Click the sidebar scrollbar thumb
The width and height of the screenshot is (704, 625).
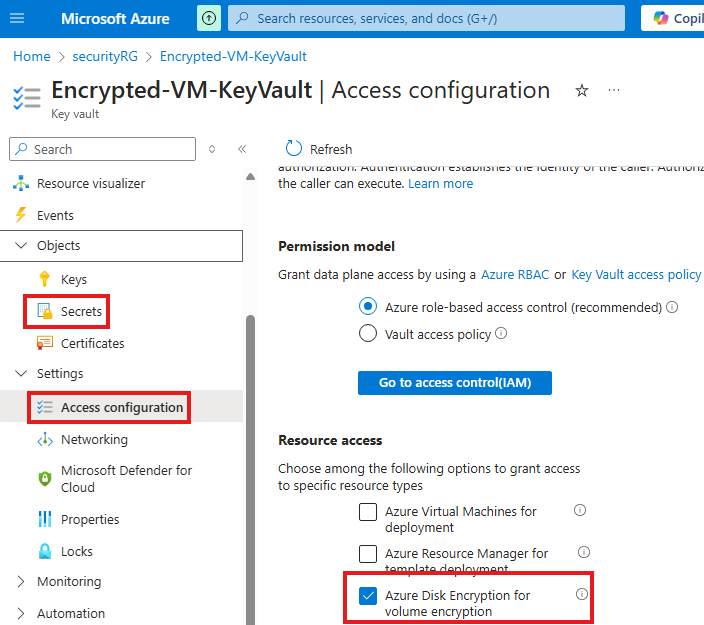pos(251,469)
